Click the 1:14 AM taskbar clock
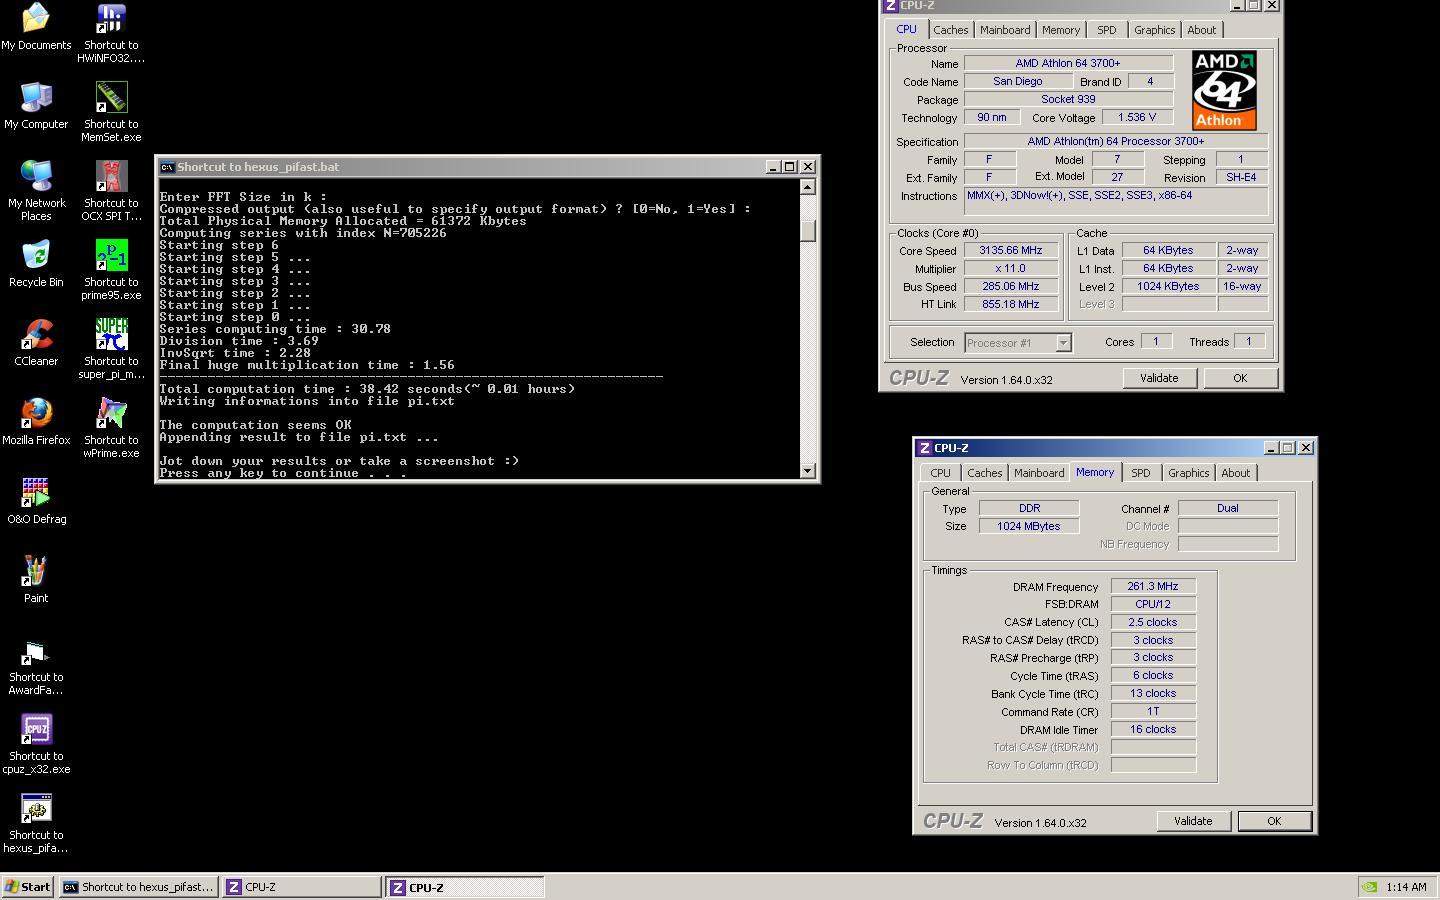Screen dimensions: 1440x900 pos(1407,887)
